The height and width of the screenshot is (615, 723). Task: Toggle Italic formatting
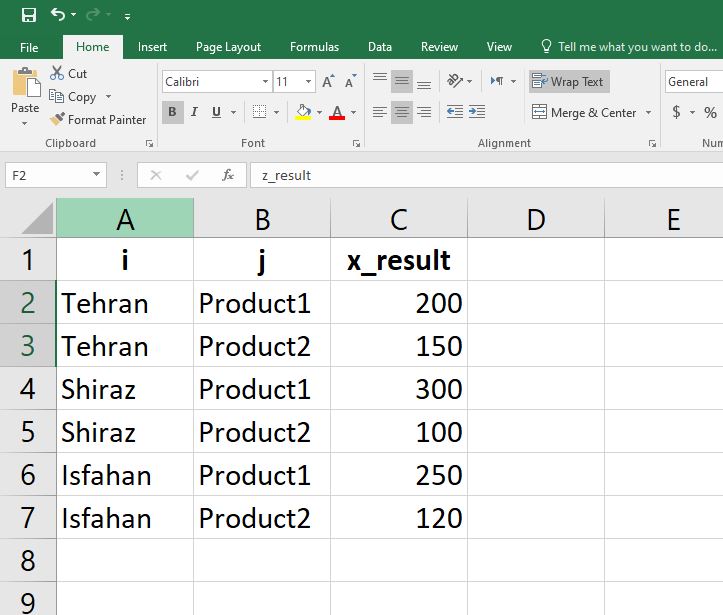coord(194,112)
